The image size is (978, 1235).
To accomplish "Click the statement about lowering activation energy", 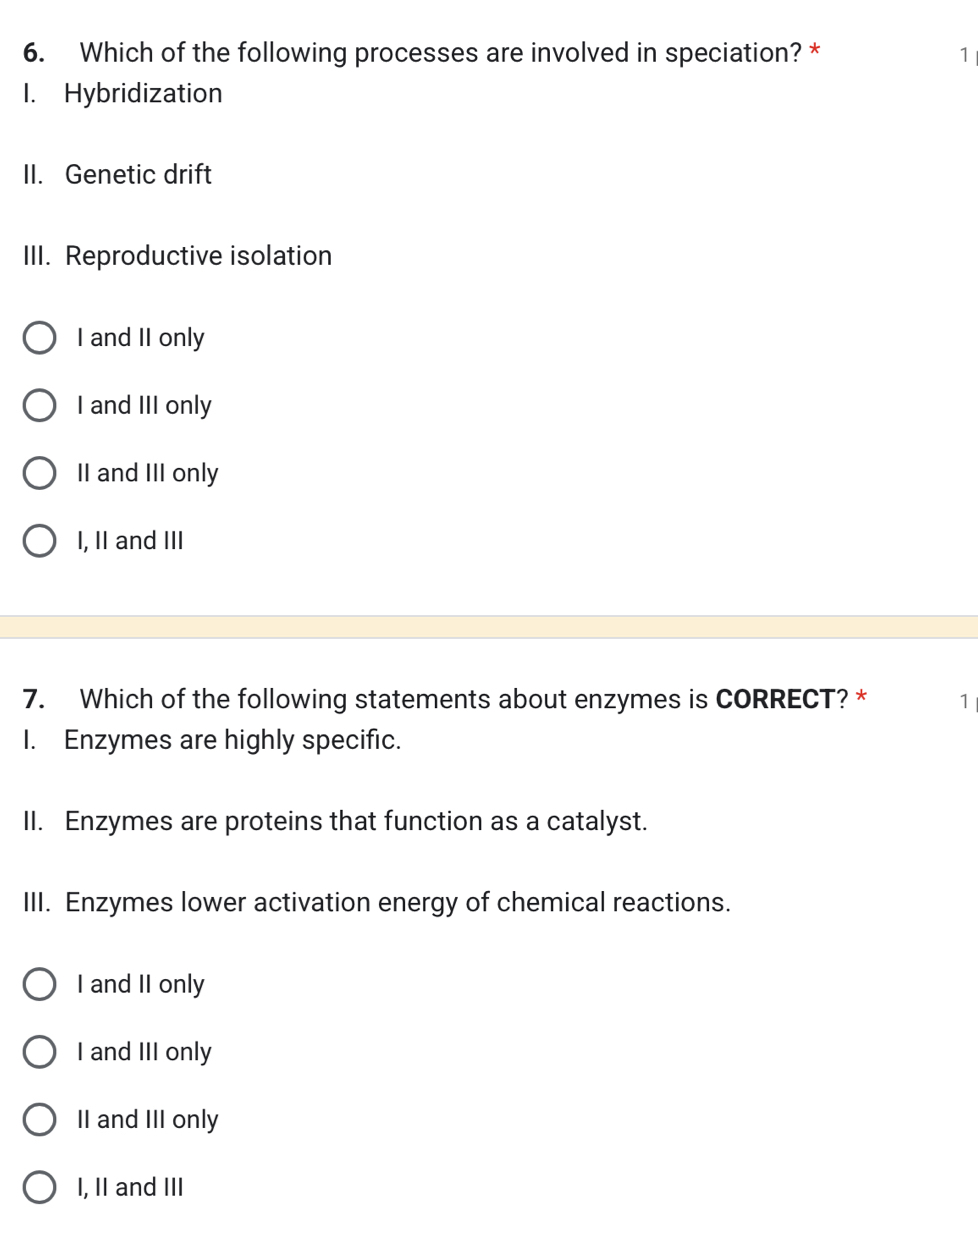I will tap(397, 903).
